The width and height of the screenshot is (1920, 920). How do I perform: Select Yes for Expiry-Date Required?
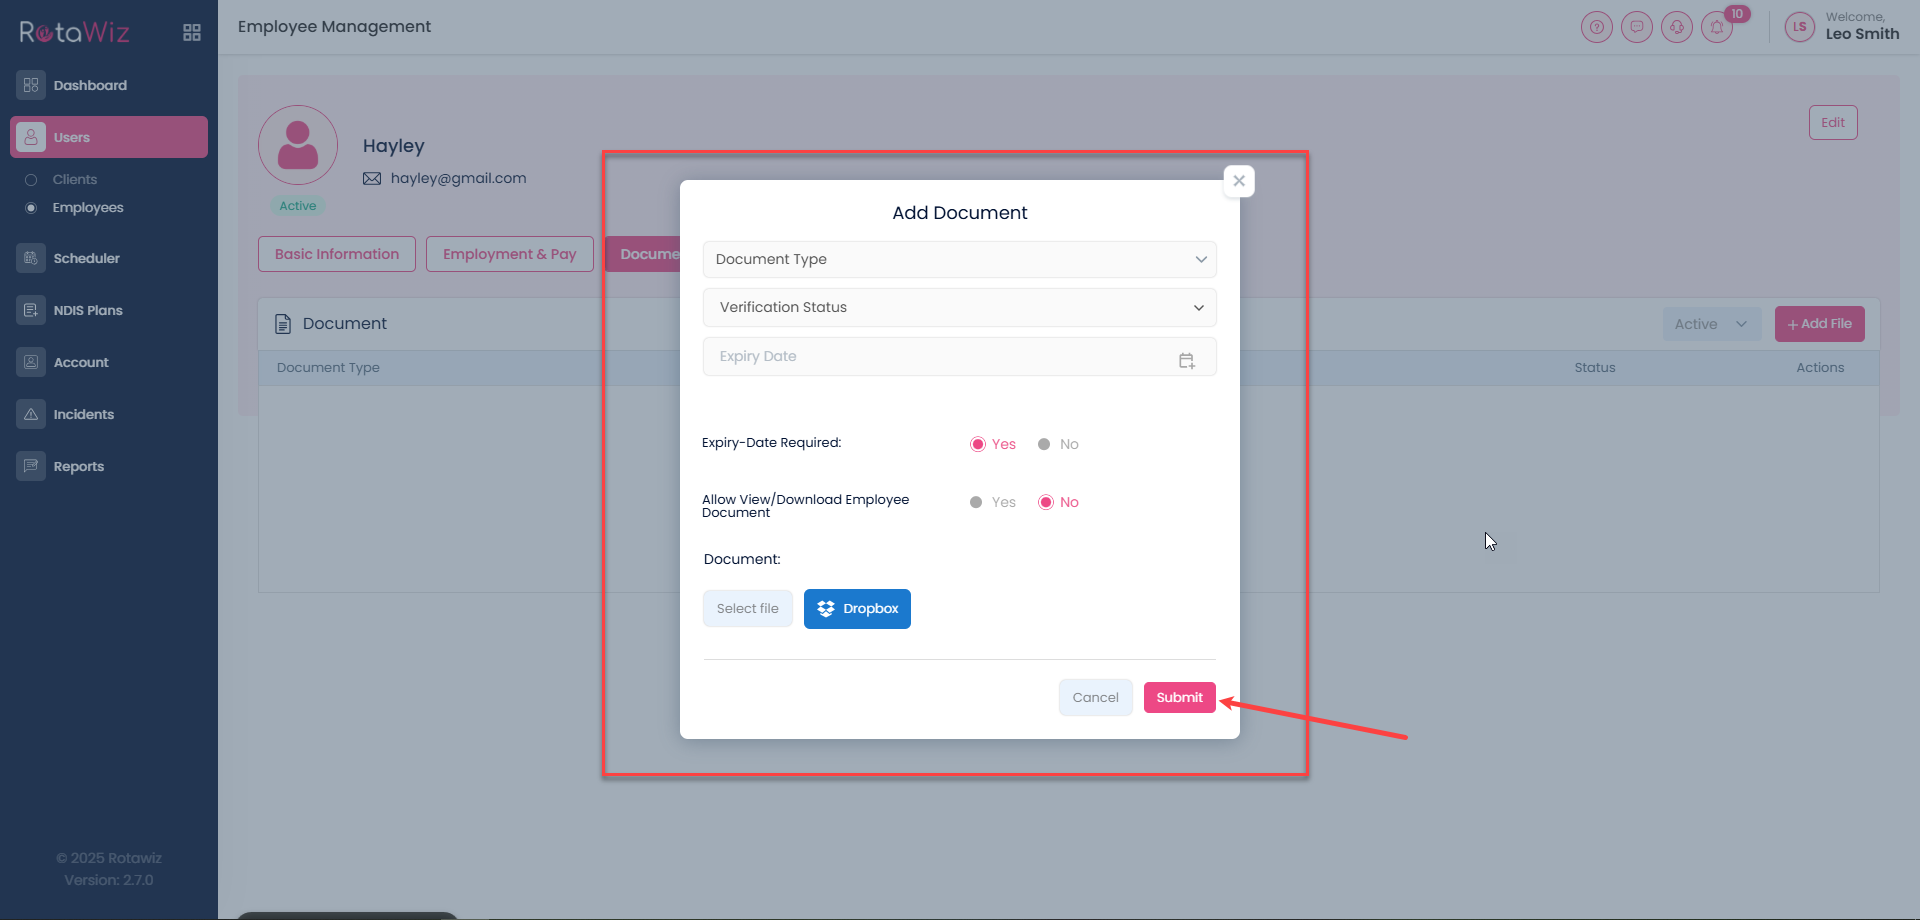(978, 444)
